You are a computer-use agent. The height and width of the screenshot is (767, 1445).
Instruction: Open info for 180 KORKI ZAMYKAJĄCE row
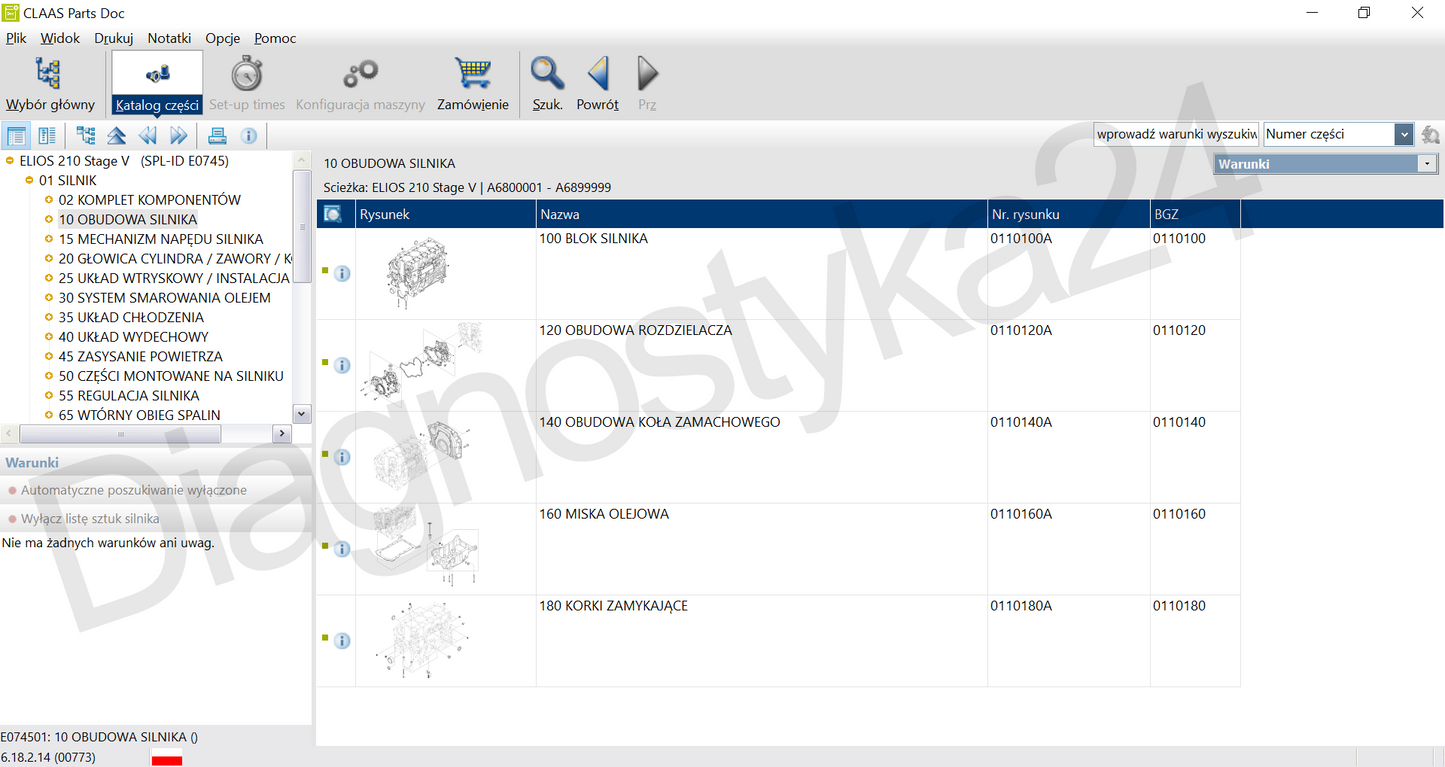click(342, 641)
